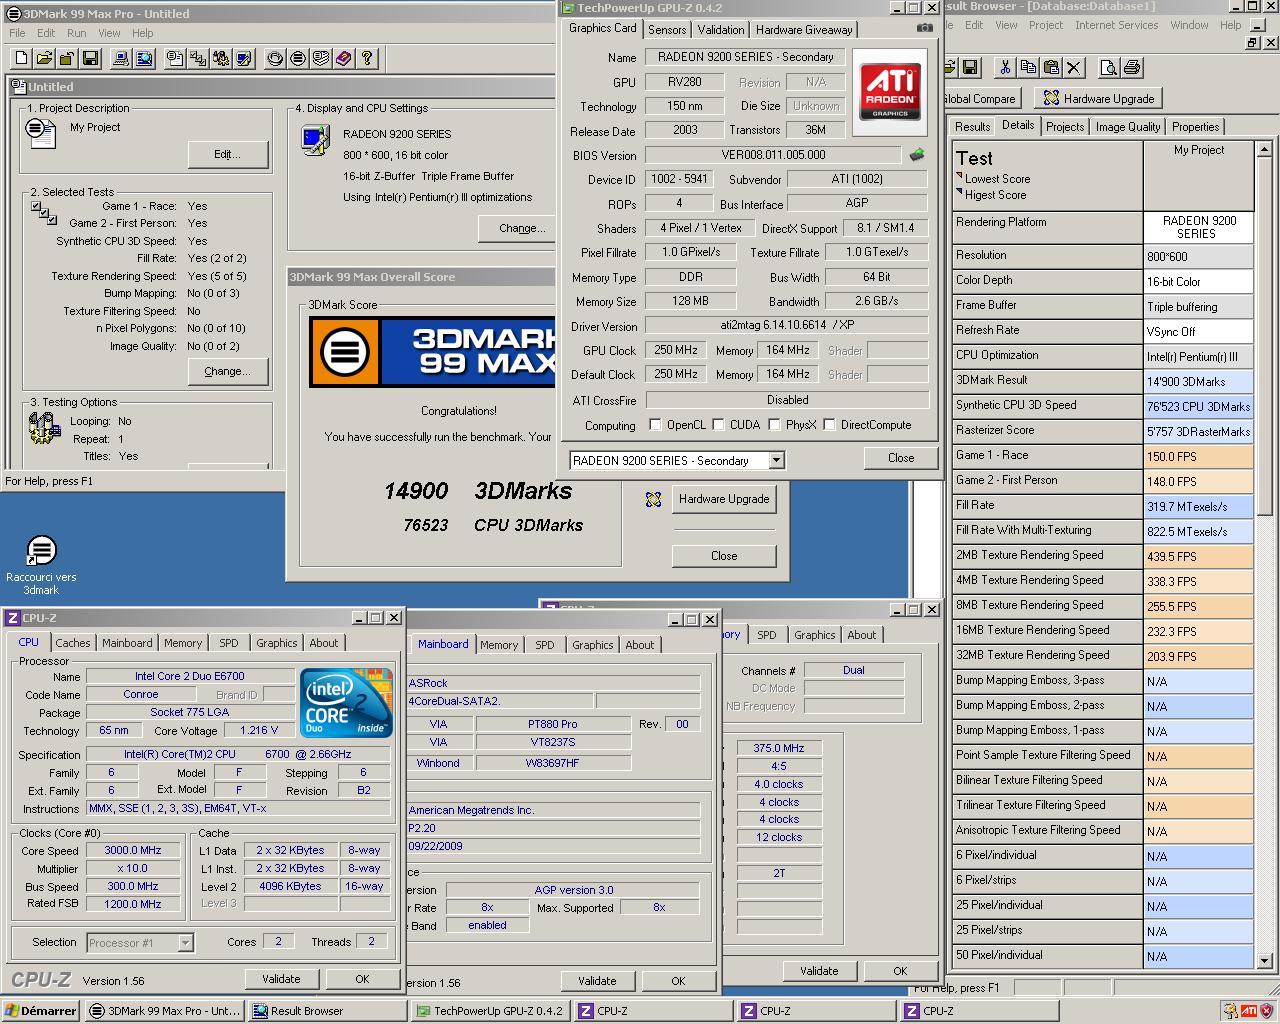Click the Print icon in Result Browser toolbar
Screen dimensions: 1280x1024
click(x=1131, y=67)
